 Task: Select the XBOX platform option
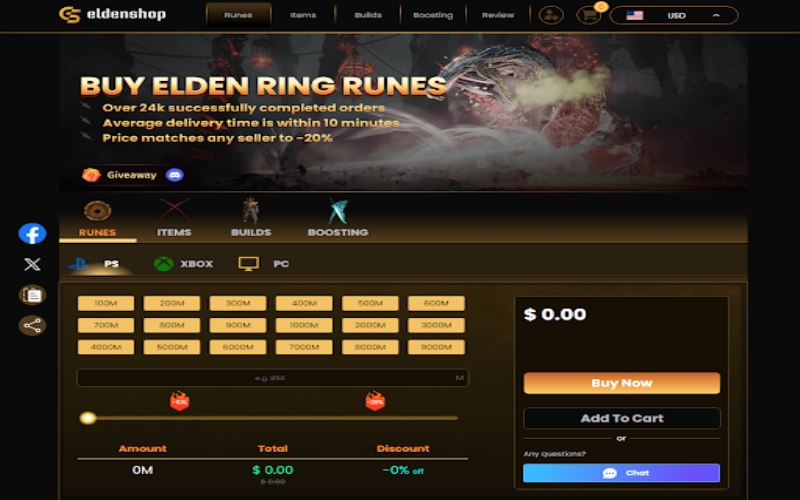[183, 264]
